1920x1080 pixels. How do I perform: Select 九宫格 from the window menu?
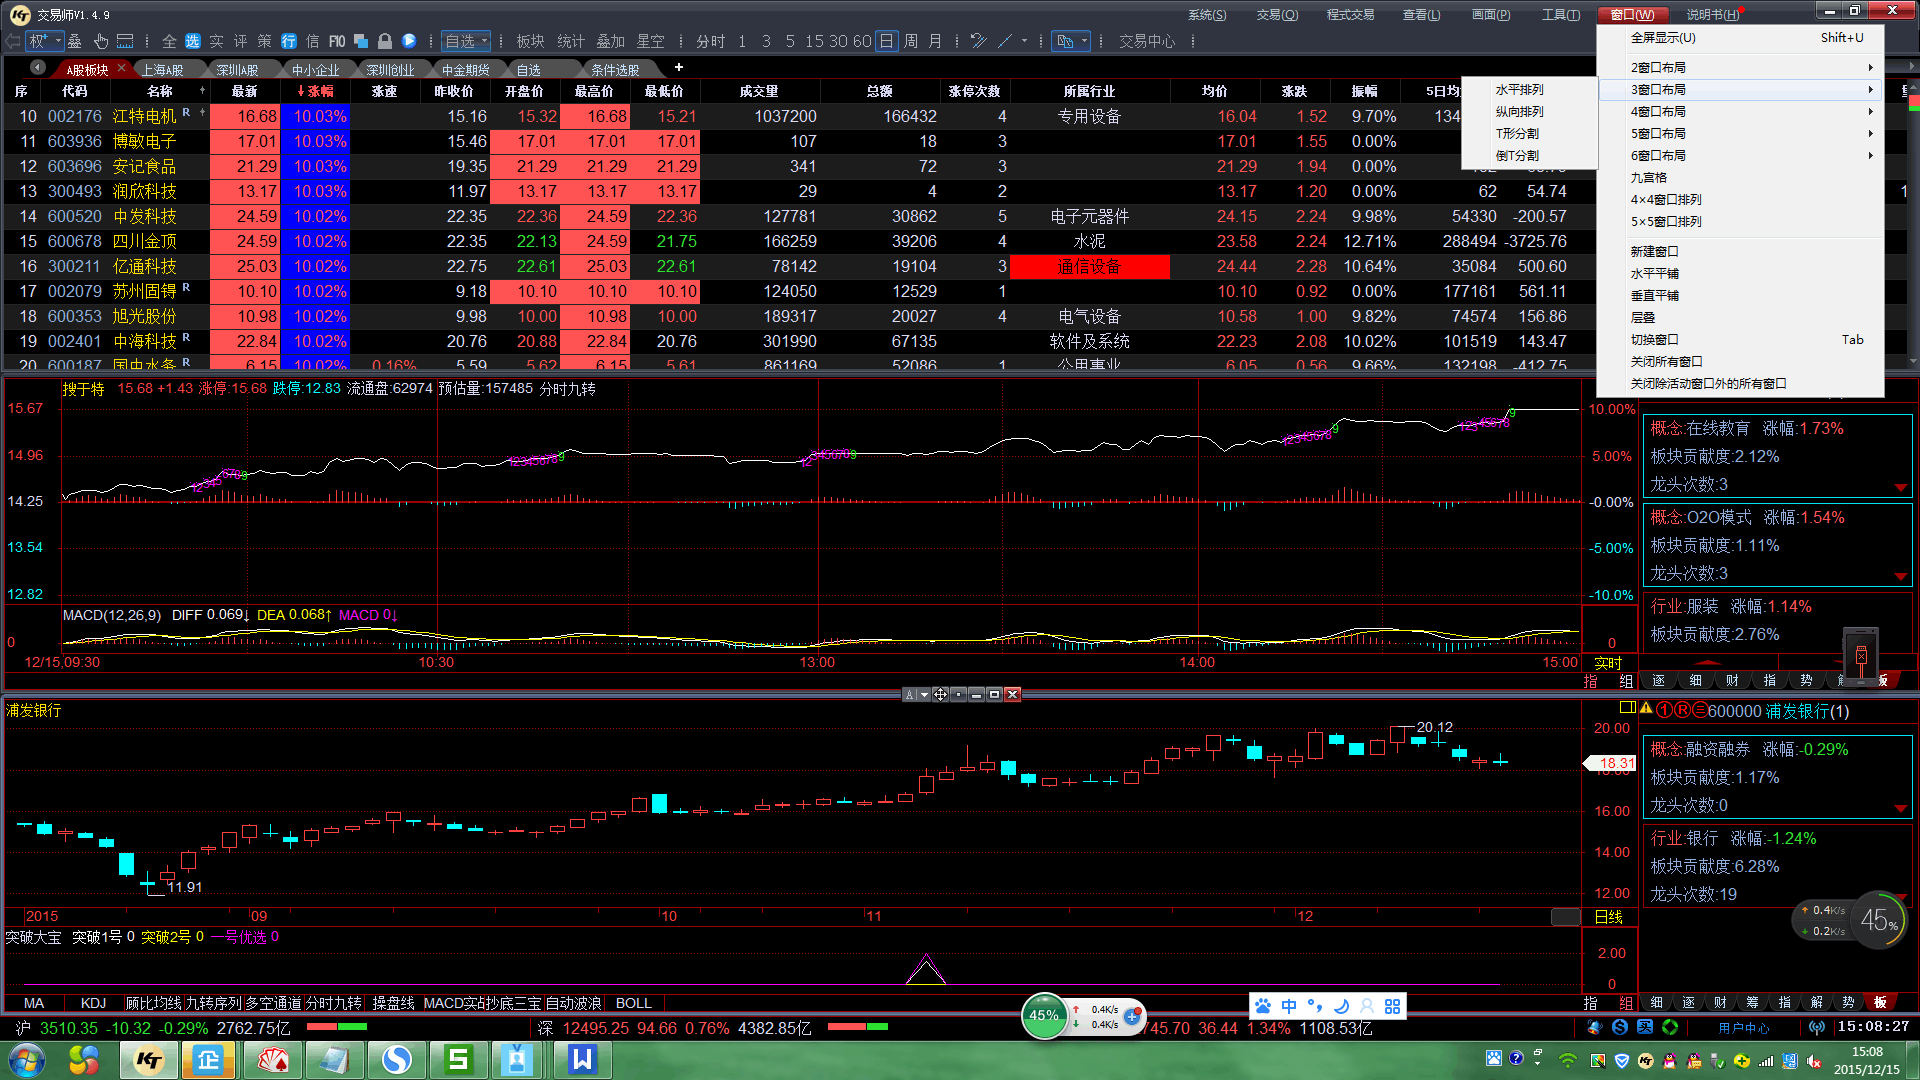pyautogui.click(x=1649, y=177)
